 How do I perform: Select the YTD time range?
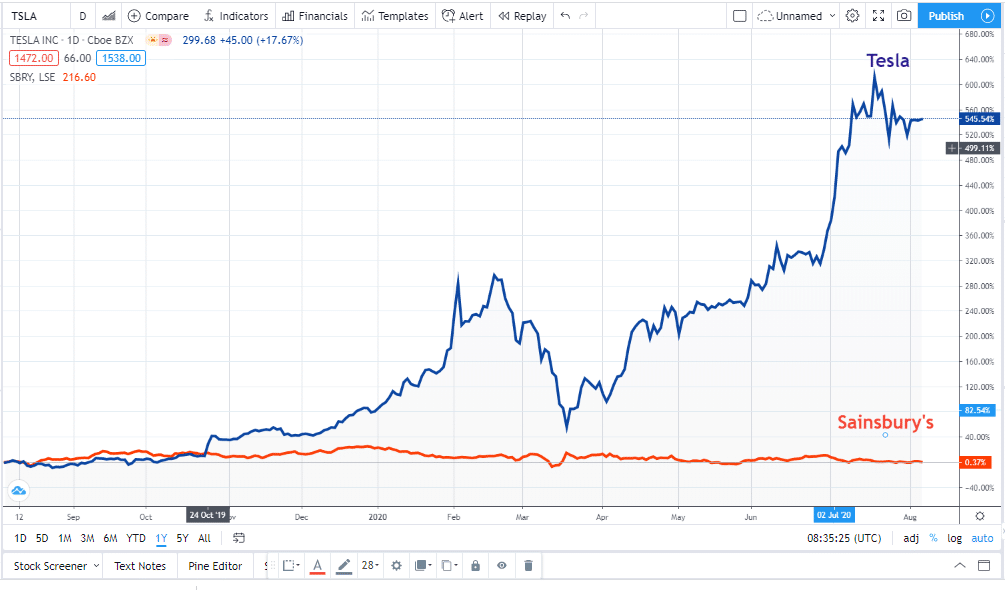click(x=136, y=538)
